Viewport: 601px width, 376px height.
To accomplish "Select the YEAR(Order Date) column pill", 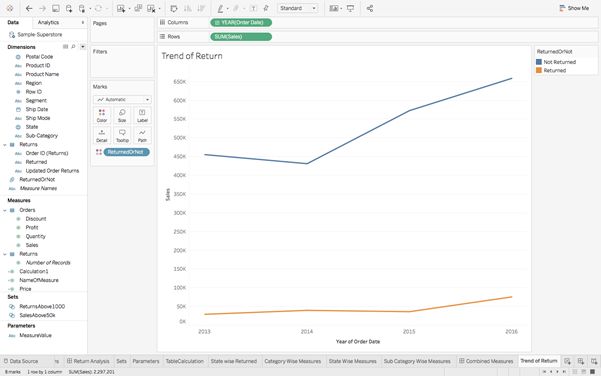I will point(241,23).
